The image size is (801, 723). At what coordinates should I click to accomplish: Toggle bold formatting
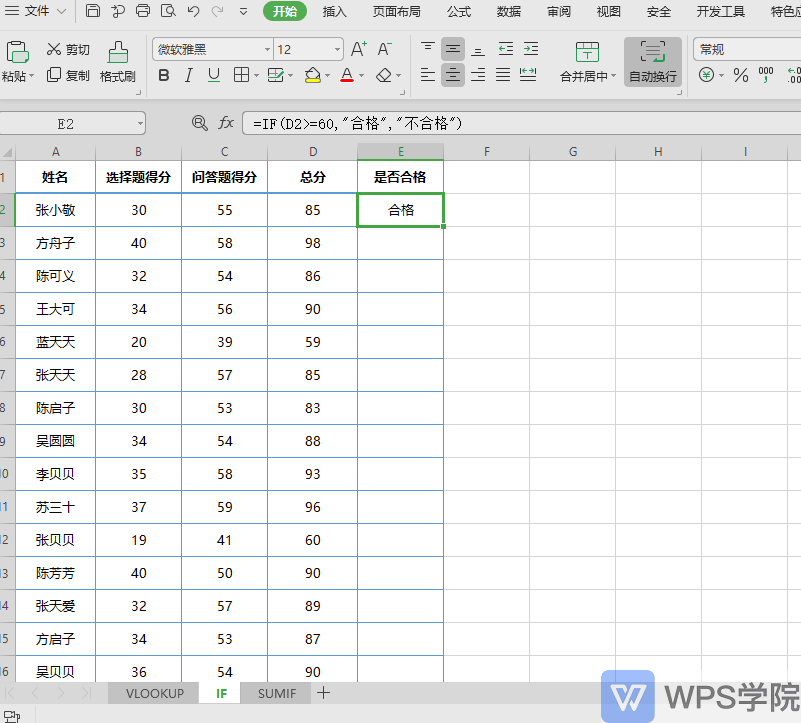[x=163, y=75]
